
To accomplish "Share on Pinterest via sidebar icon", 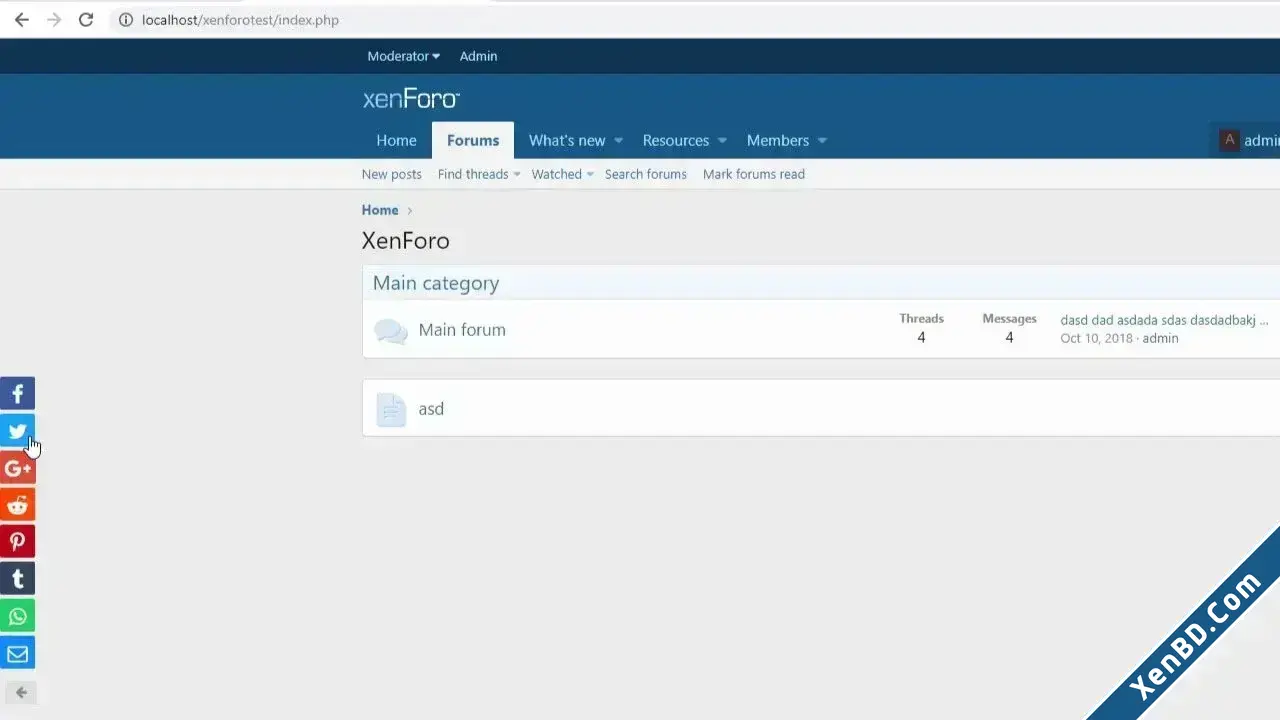I will (17, 542).
